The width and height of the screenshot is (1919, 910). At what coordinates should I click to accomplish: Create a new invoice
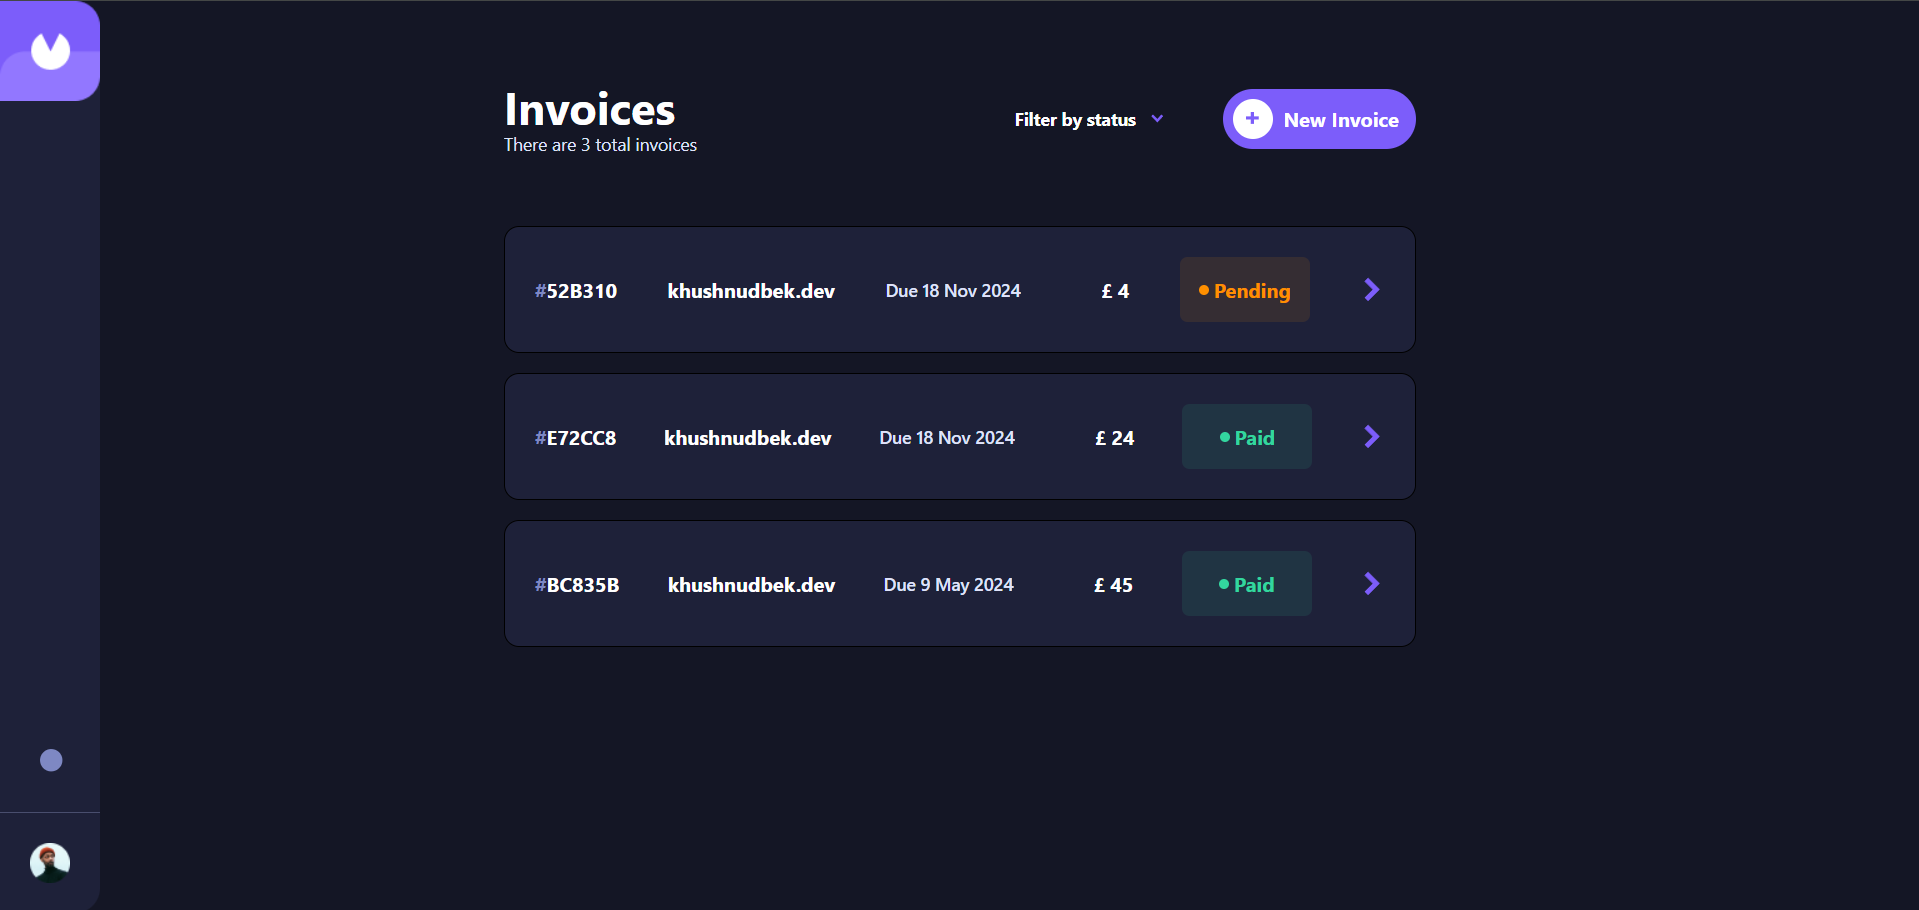click(x=1319, y=118)
